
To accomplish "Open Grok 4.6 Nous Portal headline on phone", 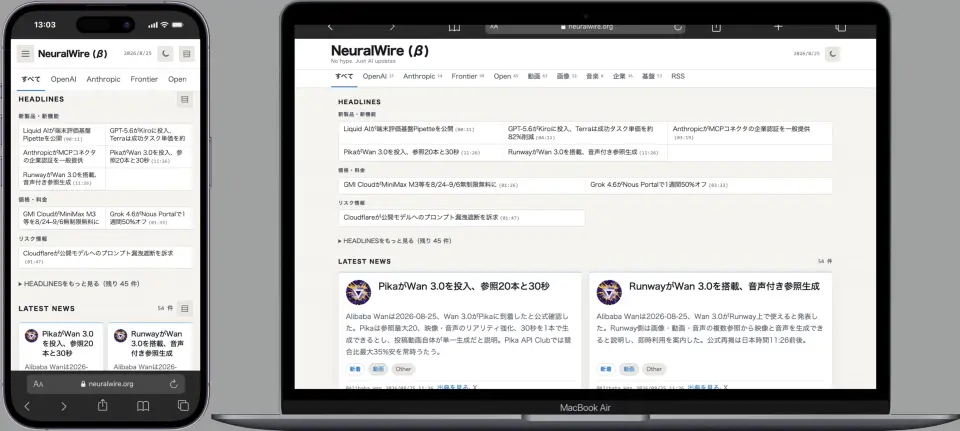I will pos(148,218).
